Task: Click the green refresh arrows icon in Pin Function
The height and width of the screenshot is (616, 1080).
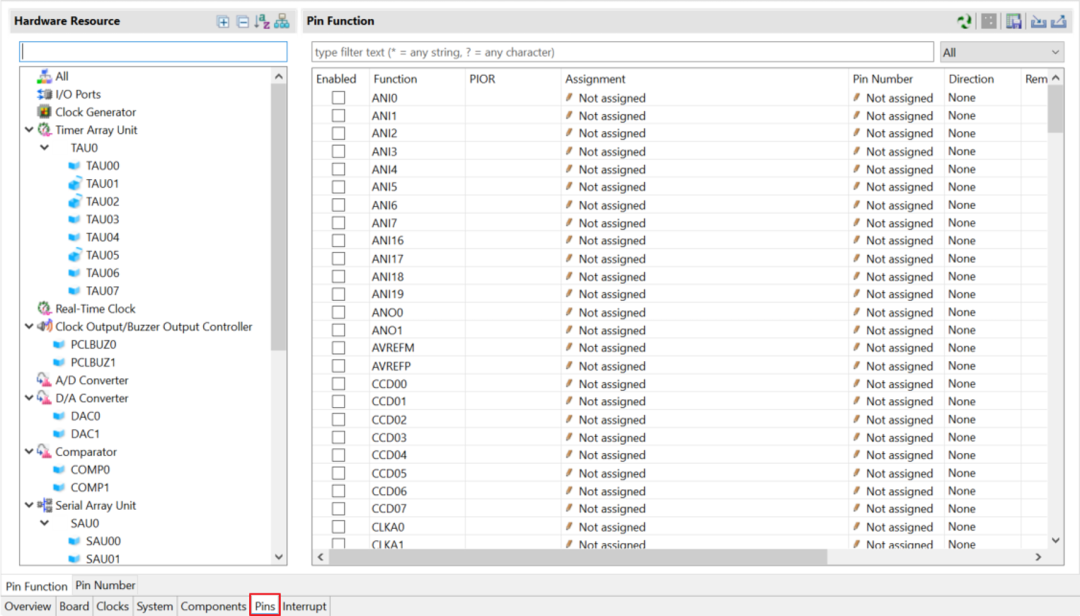Action: click(x=965, y=21)
